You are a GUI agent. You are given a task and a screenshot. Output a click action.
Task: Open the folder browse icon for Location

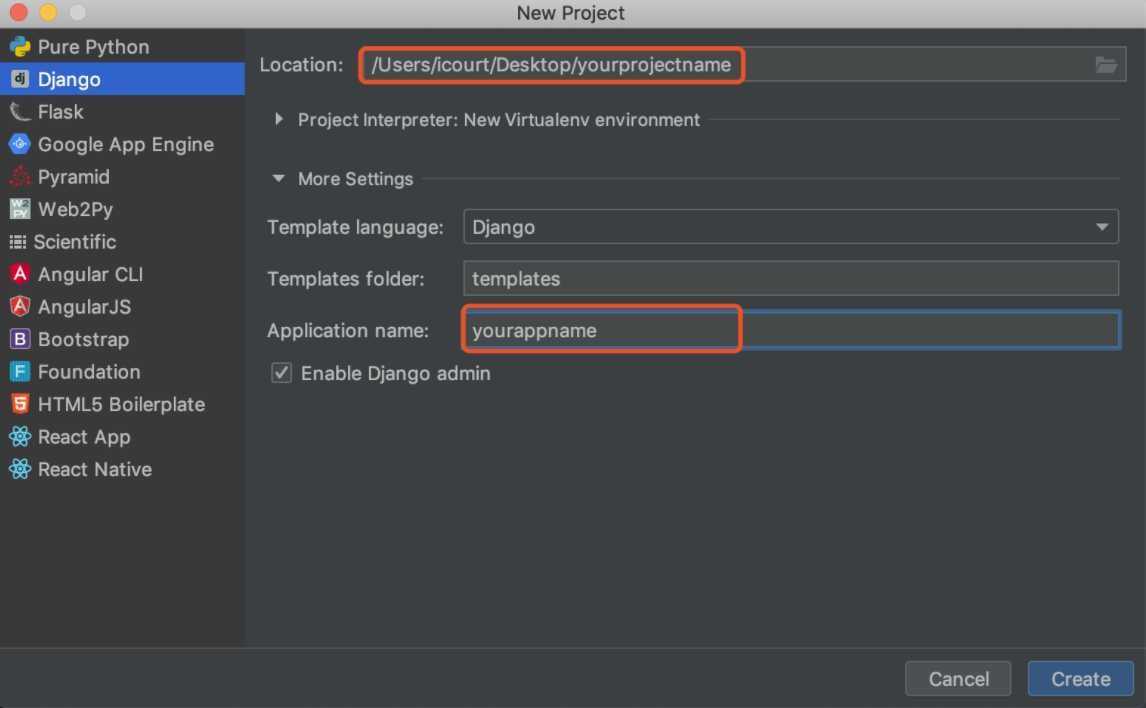pos(1106,65)
